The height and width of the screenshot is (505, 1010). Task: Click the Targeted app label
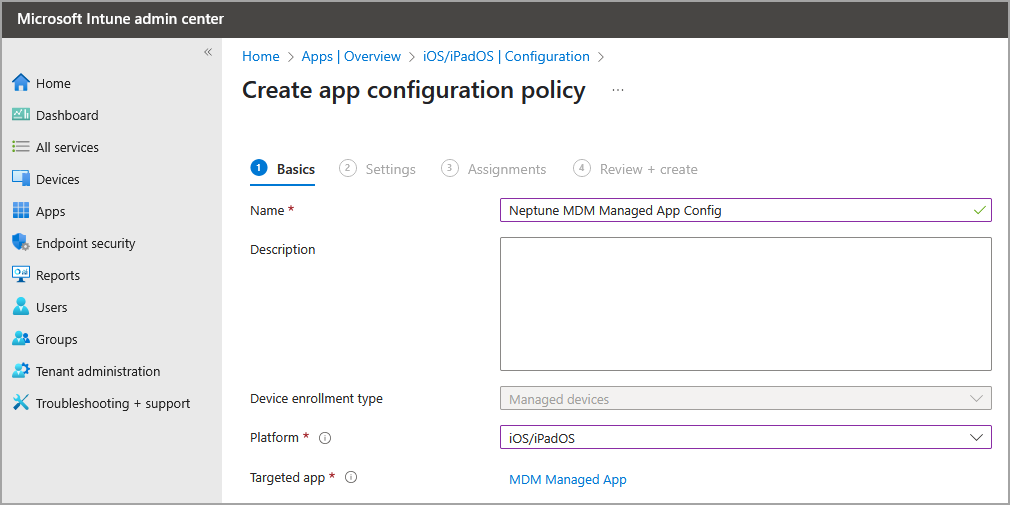(289, 478)
